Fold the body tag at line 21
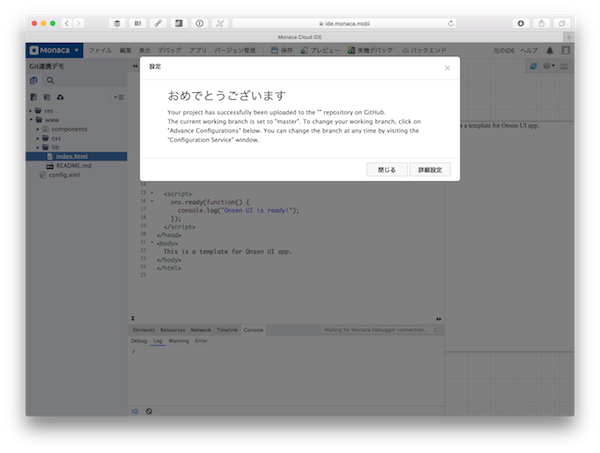This screenshot has width=600, height=453. coord(152,242)
